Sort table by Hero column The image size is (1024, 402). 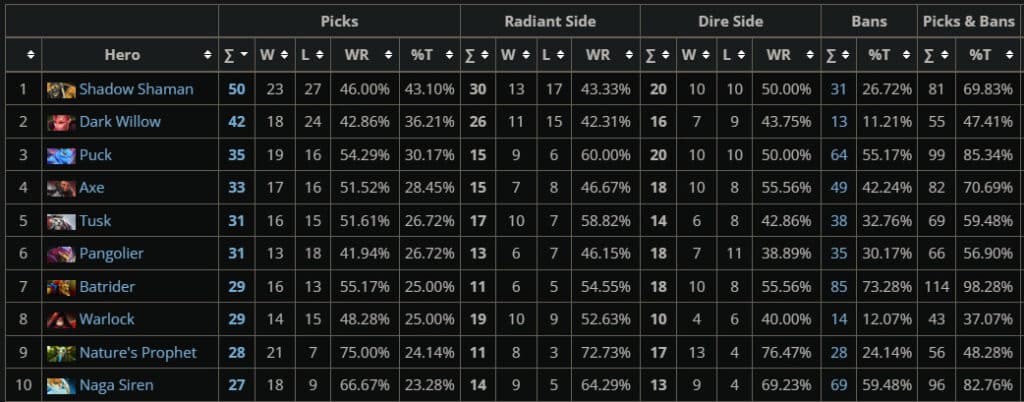pyautogui.click(x=129, y=55)
